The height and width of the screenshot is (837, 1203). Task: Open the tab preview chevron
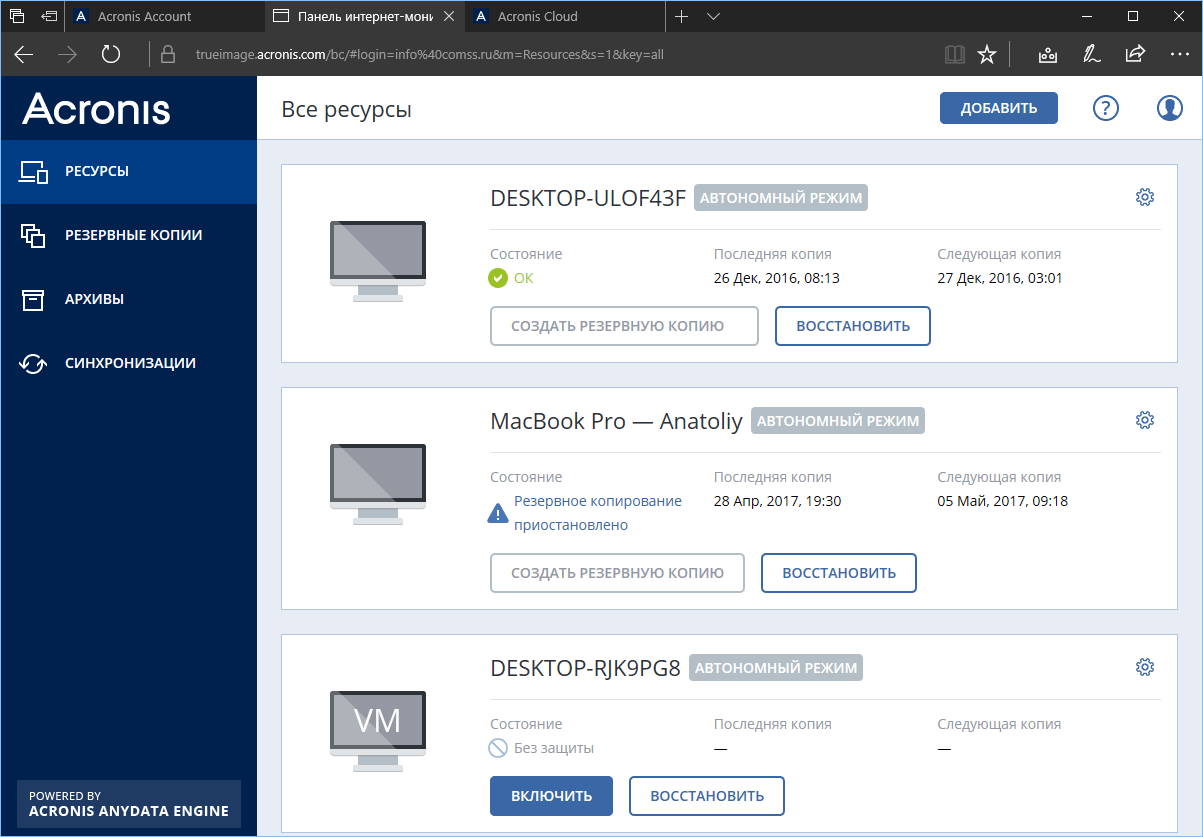tap(713, 16)
